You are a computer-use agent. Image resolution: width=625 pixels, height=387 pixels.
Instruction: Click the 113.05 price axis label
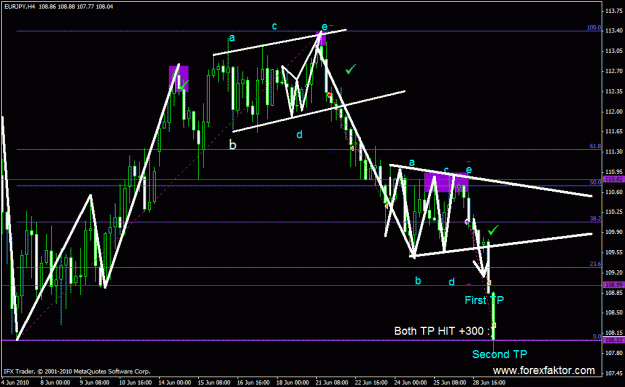[614, 51]
